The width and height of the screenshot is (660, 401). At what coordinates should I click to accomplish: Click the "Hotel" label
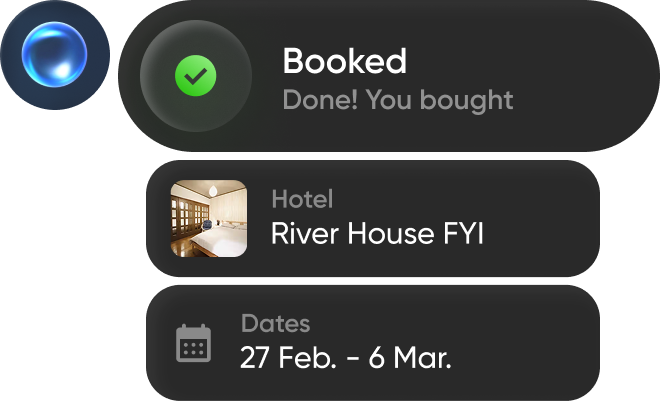[302, 199]
